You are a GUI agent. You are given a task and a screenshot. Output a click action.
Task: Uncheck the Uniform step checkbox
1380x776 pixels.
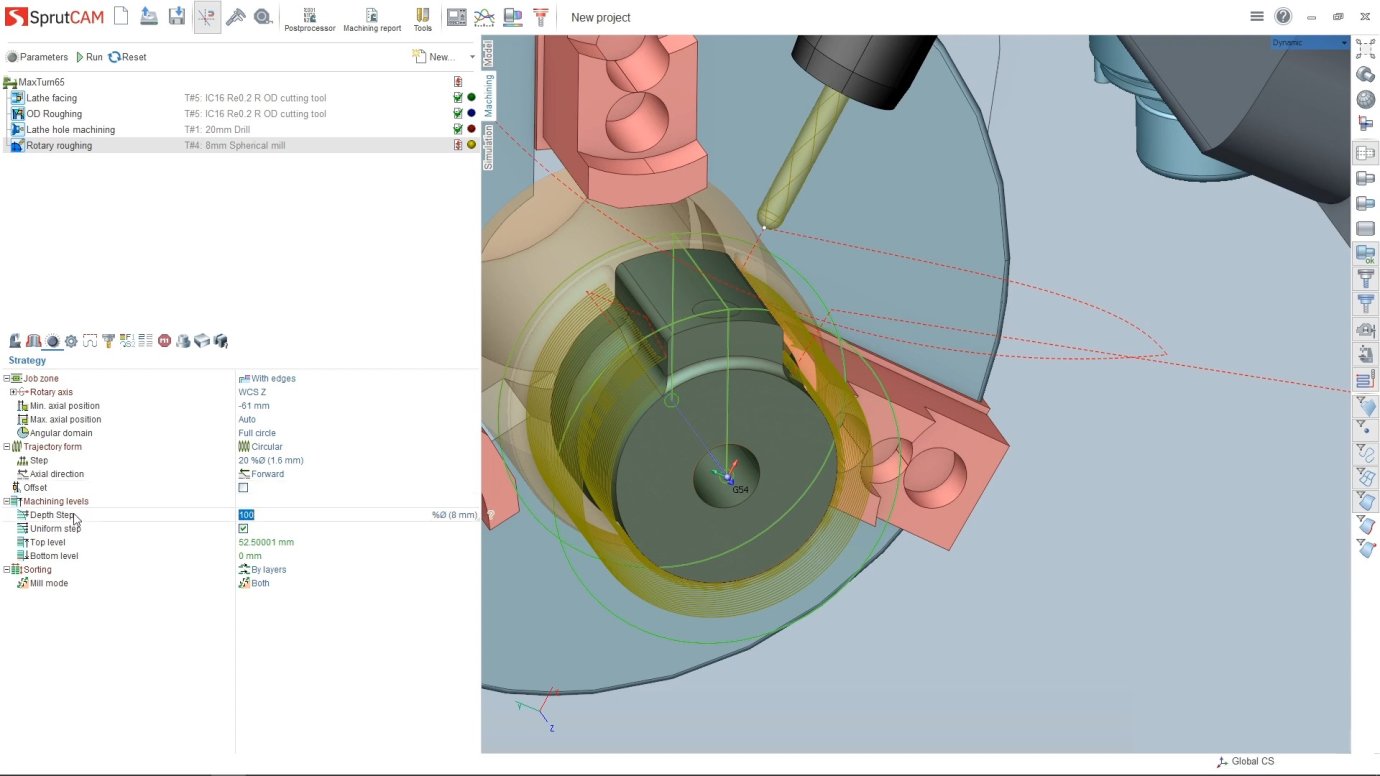point(243,528)
